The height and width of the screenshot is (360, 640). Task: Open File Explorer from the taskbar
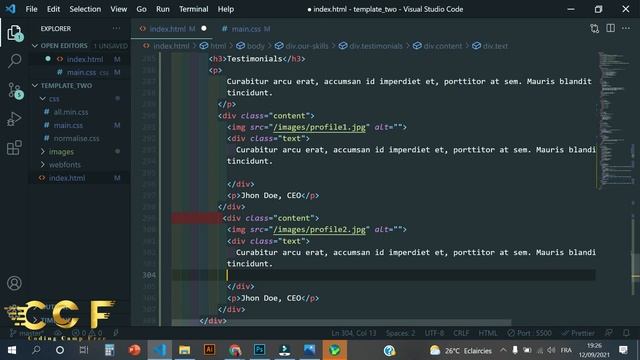(x=184, y=350)
